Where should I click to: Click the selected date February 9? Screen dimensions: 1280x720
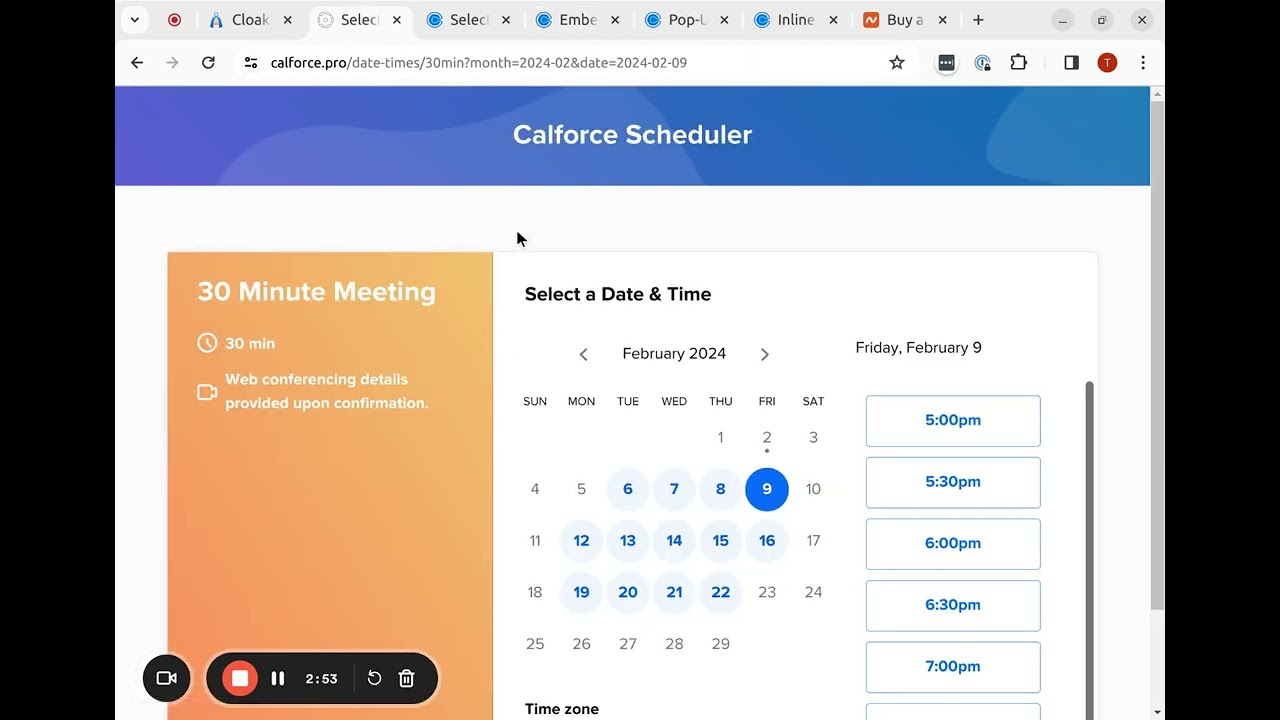tap(767, 489)
